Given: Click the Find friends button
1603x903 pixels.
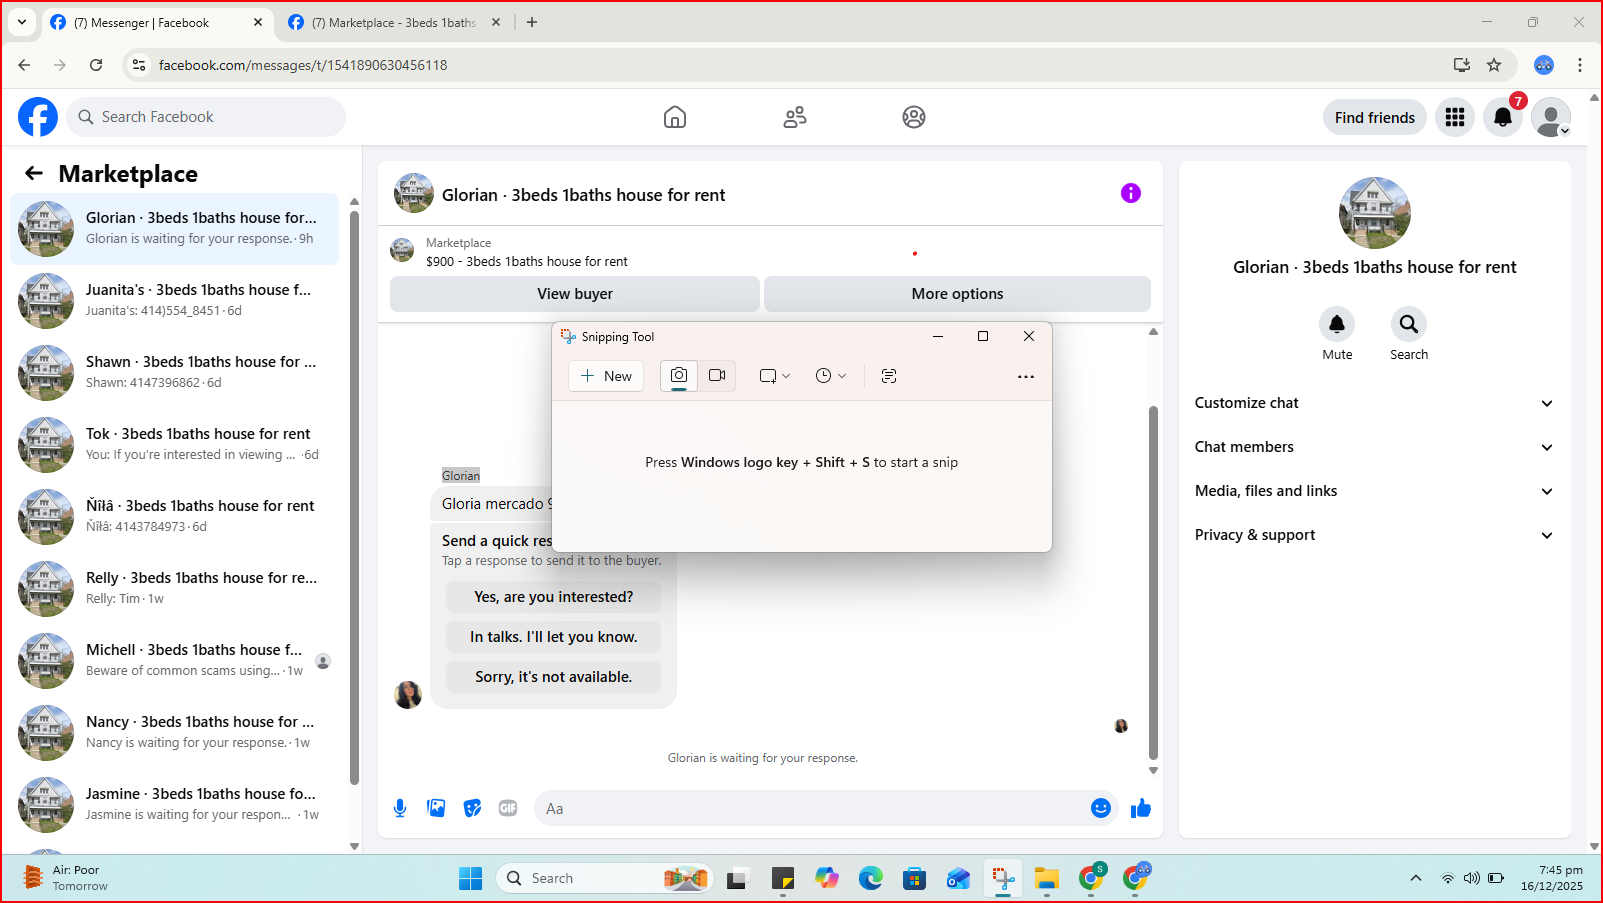Looking at the screenshot, I should pos(1374,117).
